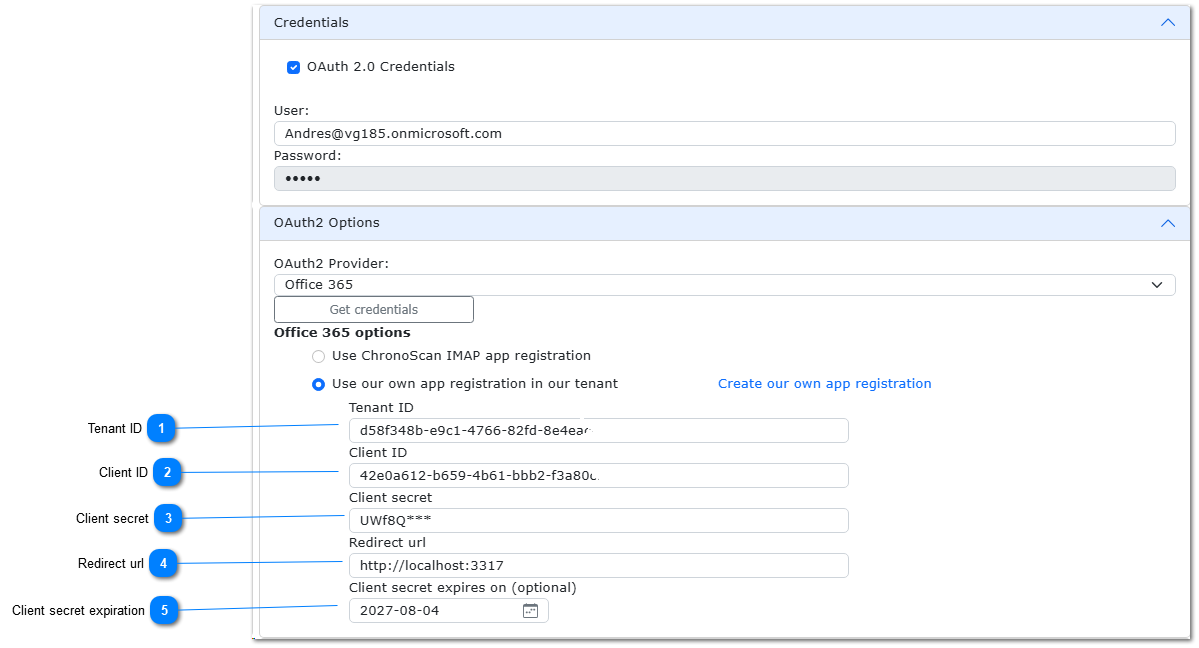The height and width of the screenshot is (648, 1199).
Task: Open the Create our own app registration link
Action: pos(824,383)
